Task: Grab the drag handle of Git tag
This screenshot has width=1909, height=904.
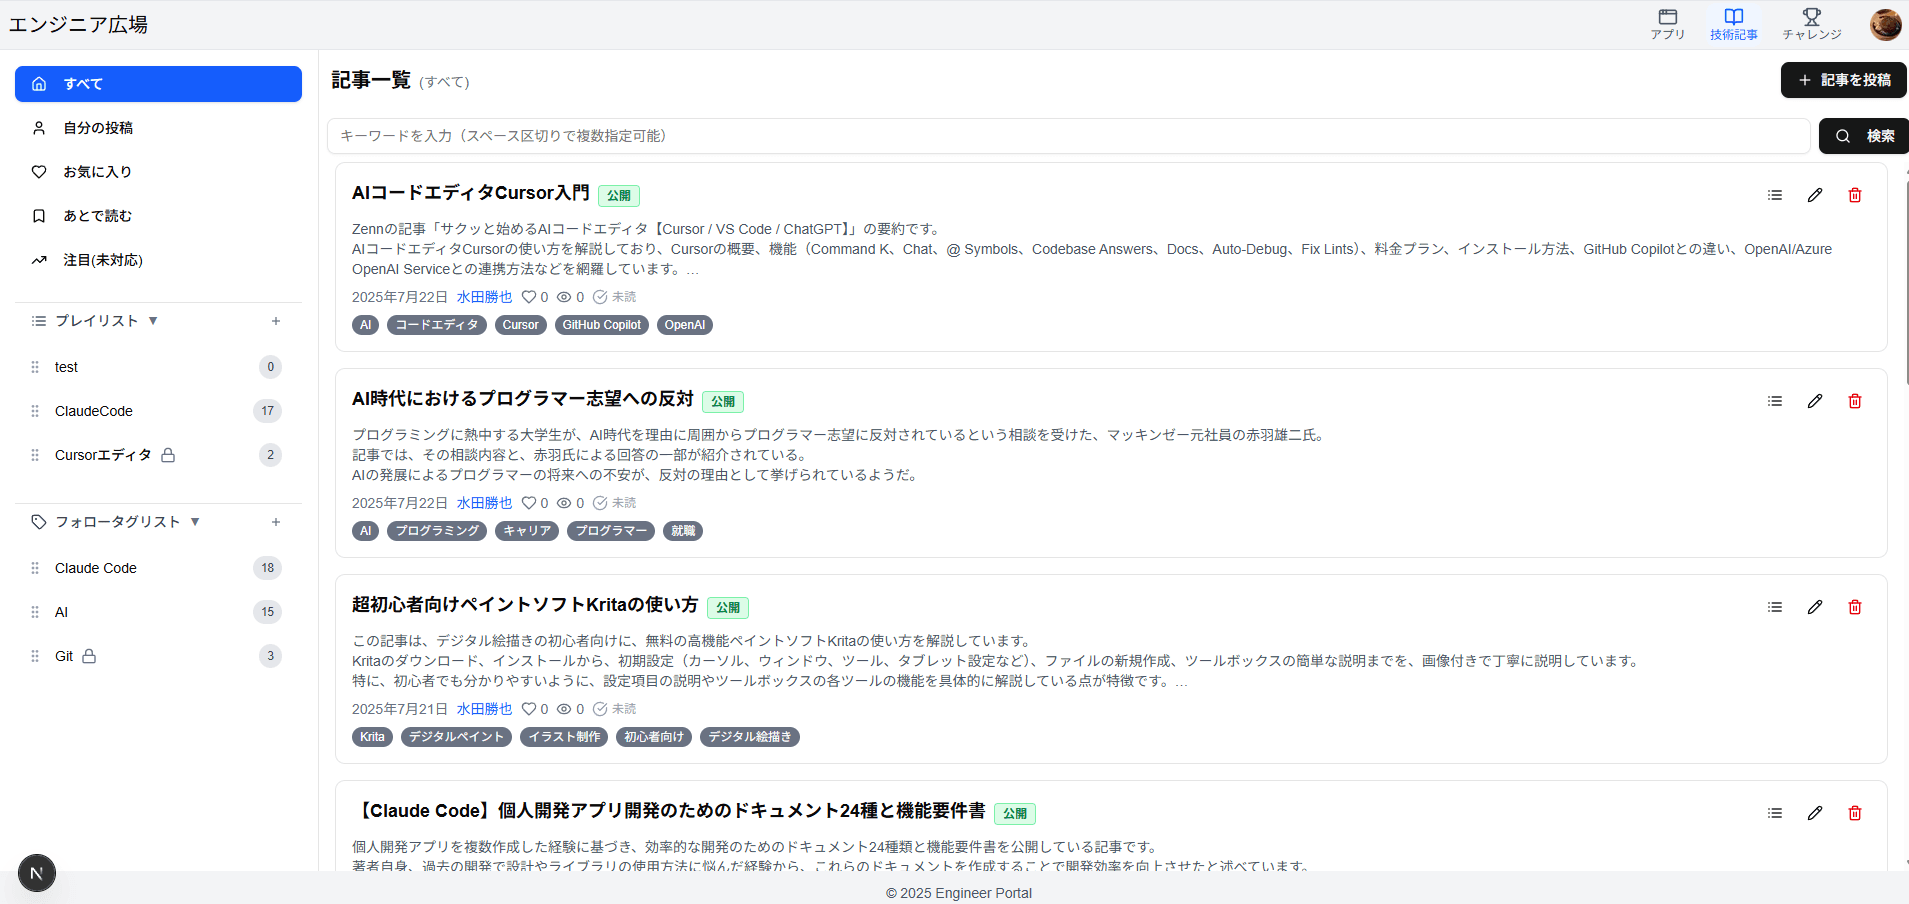Action: (35, 656)
